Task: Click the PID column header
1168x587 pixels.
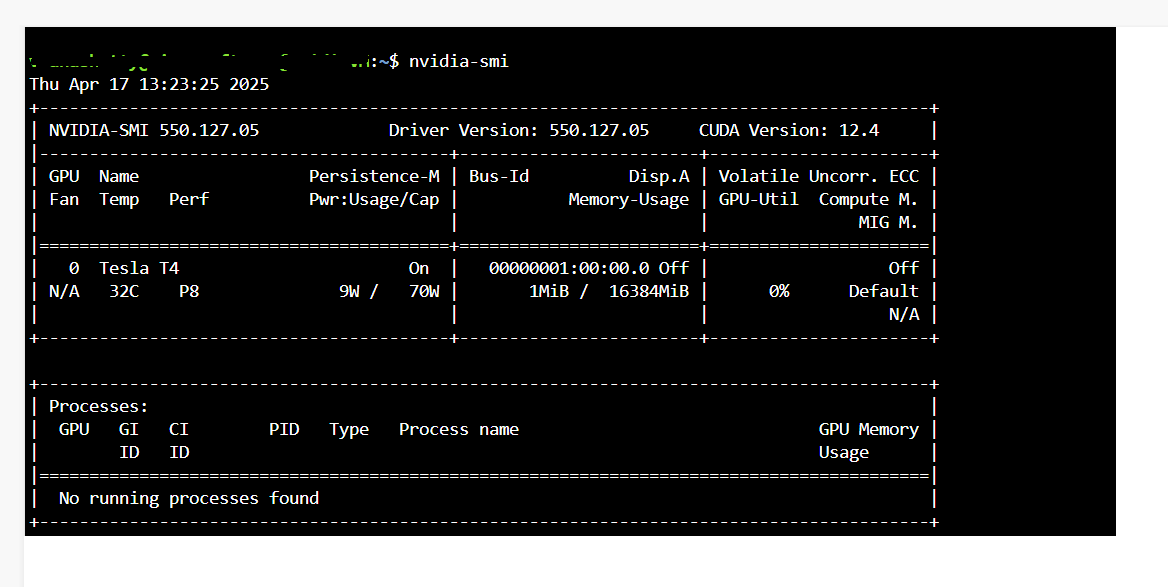Action: tap(284, 430)
